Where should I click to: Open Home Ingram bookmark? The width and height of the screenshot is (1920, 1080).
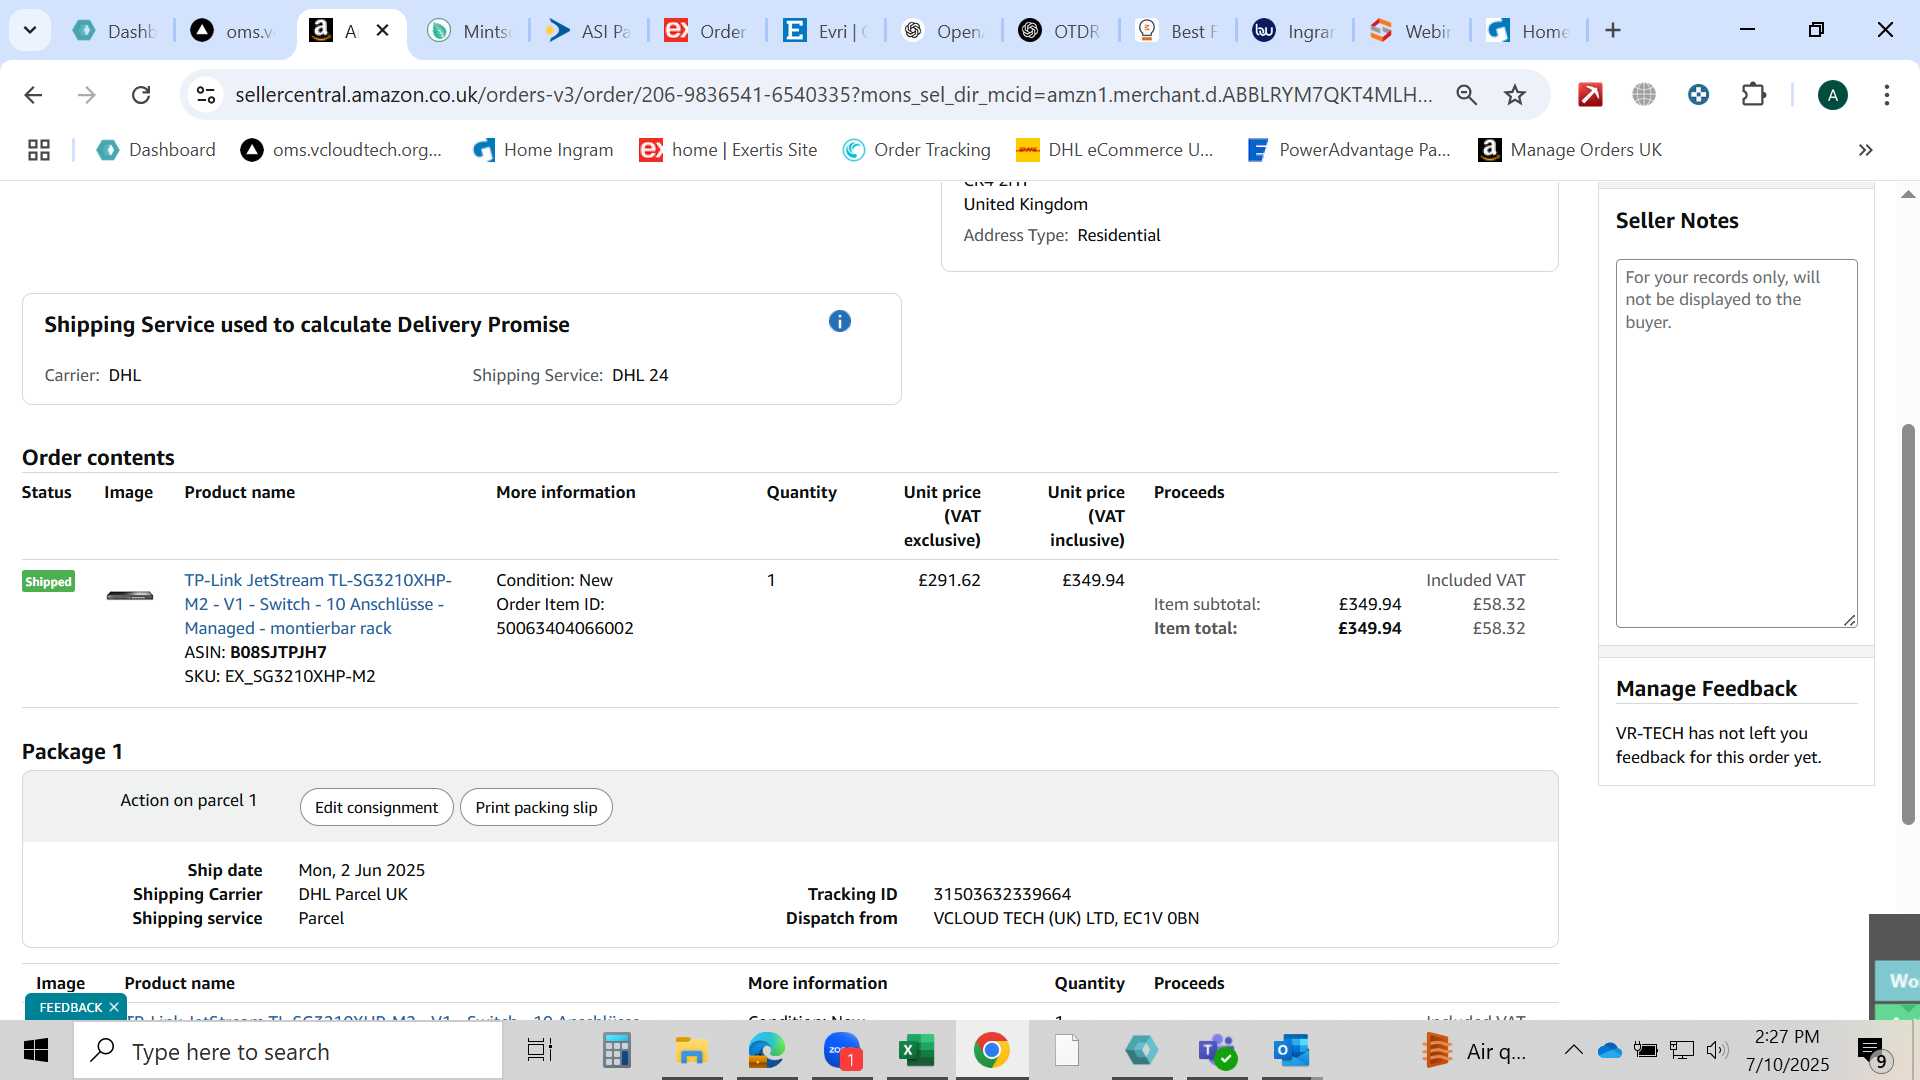543,150
